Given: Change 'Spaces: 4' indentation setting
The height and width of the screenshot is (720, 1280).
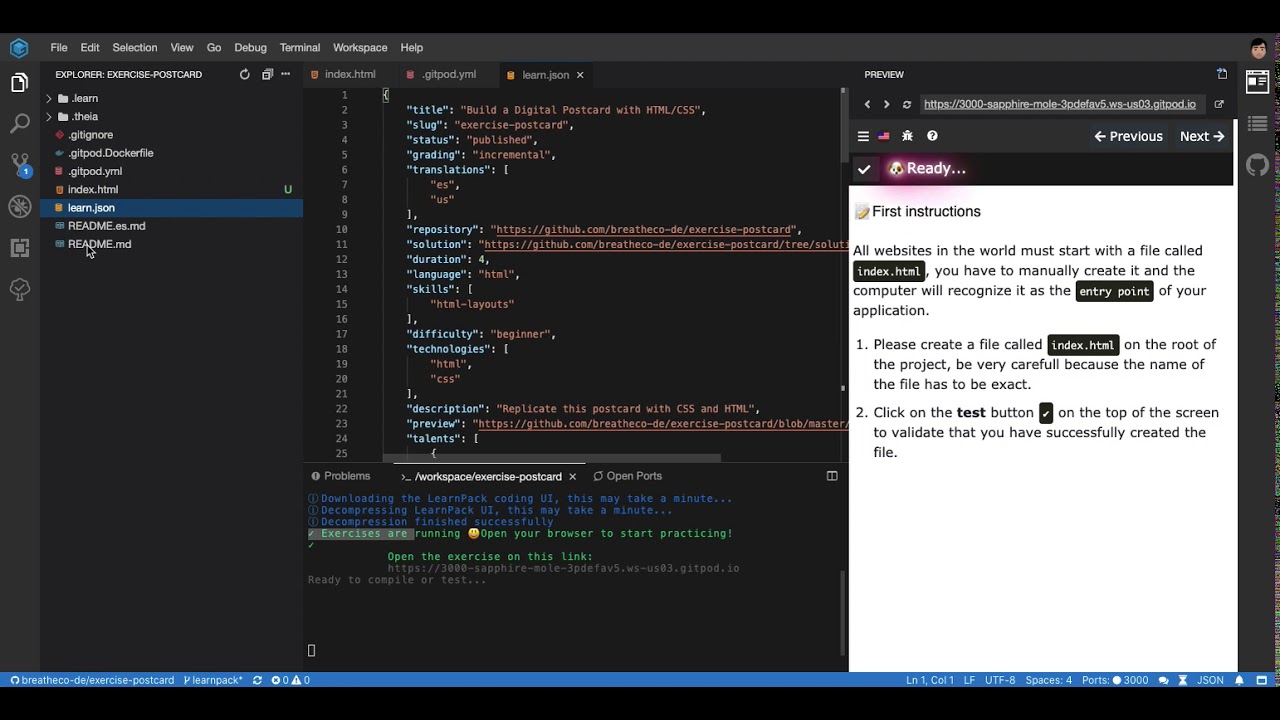Looking at the screenshot, I should tap(1048, 680).
